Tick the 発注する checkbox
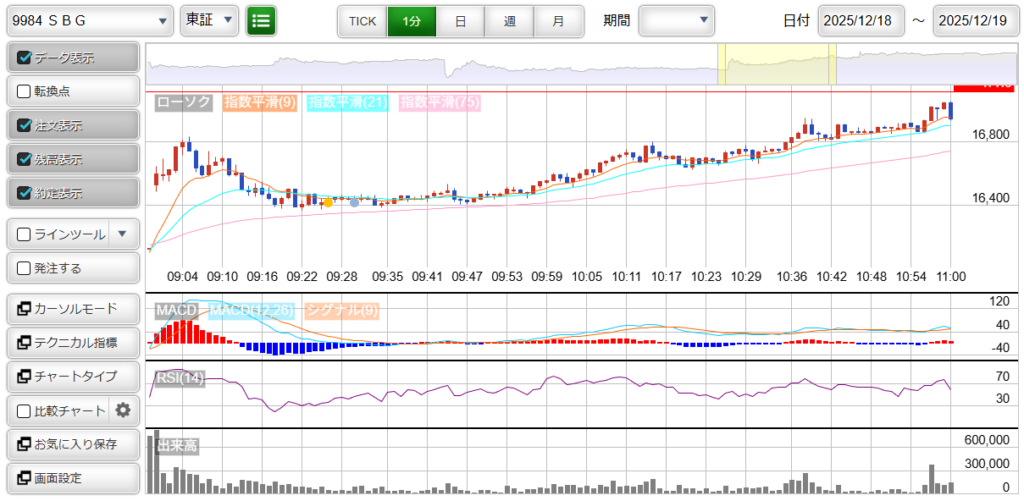Screen dimensions: 1024x501 click(x=25, y=268)
